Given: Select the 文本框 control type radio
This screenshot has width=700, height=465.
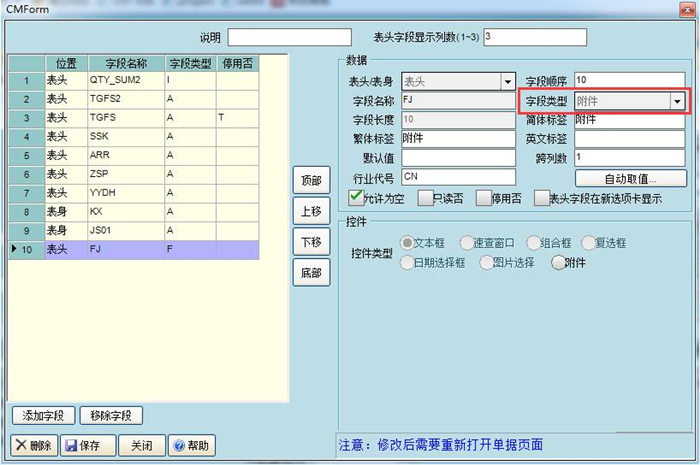Looking at the screenshot, I should 407,242.
